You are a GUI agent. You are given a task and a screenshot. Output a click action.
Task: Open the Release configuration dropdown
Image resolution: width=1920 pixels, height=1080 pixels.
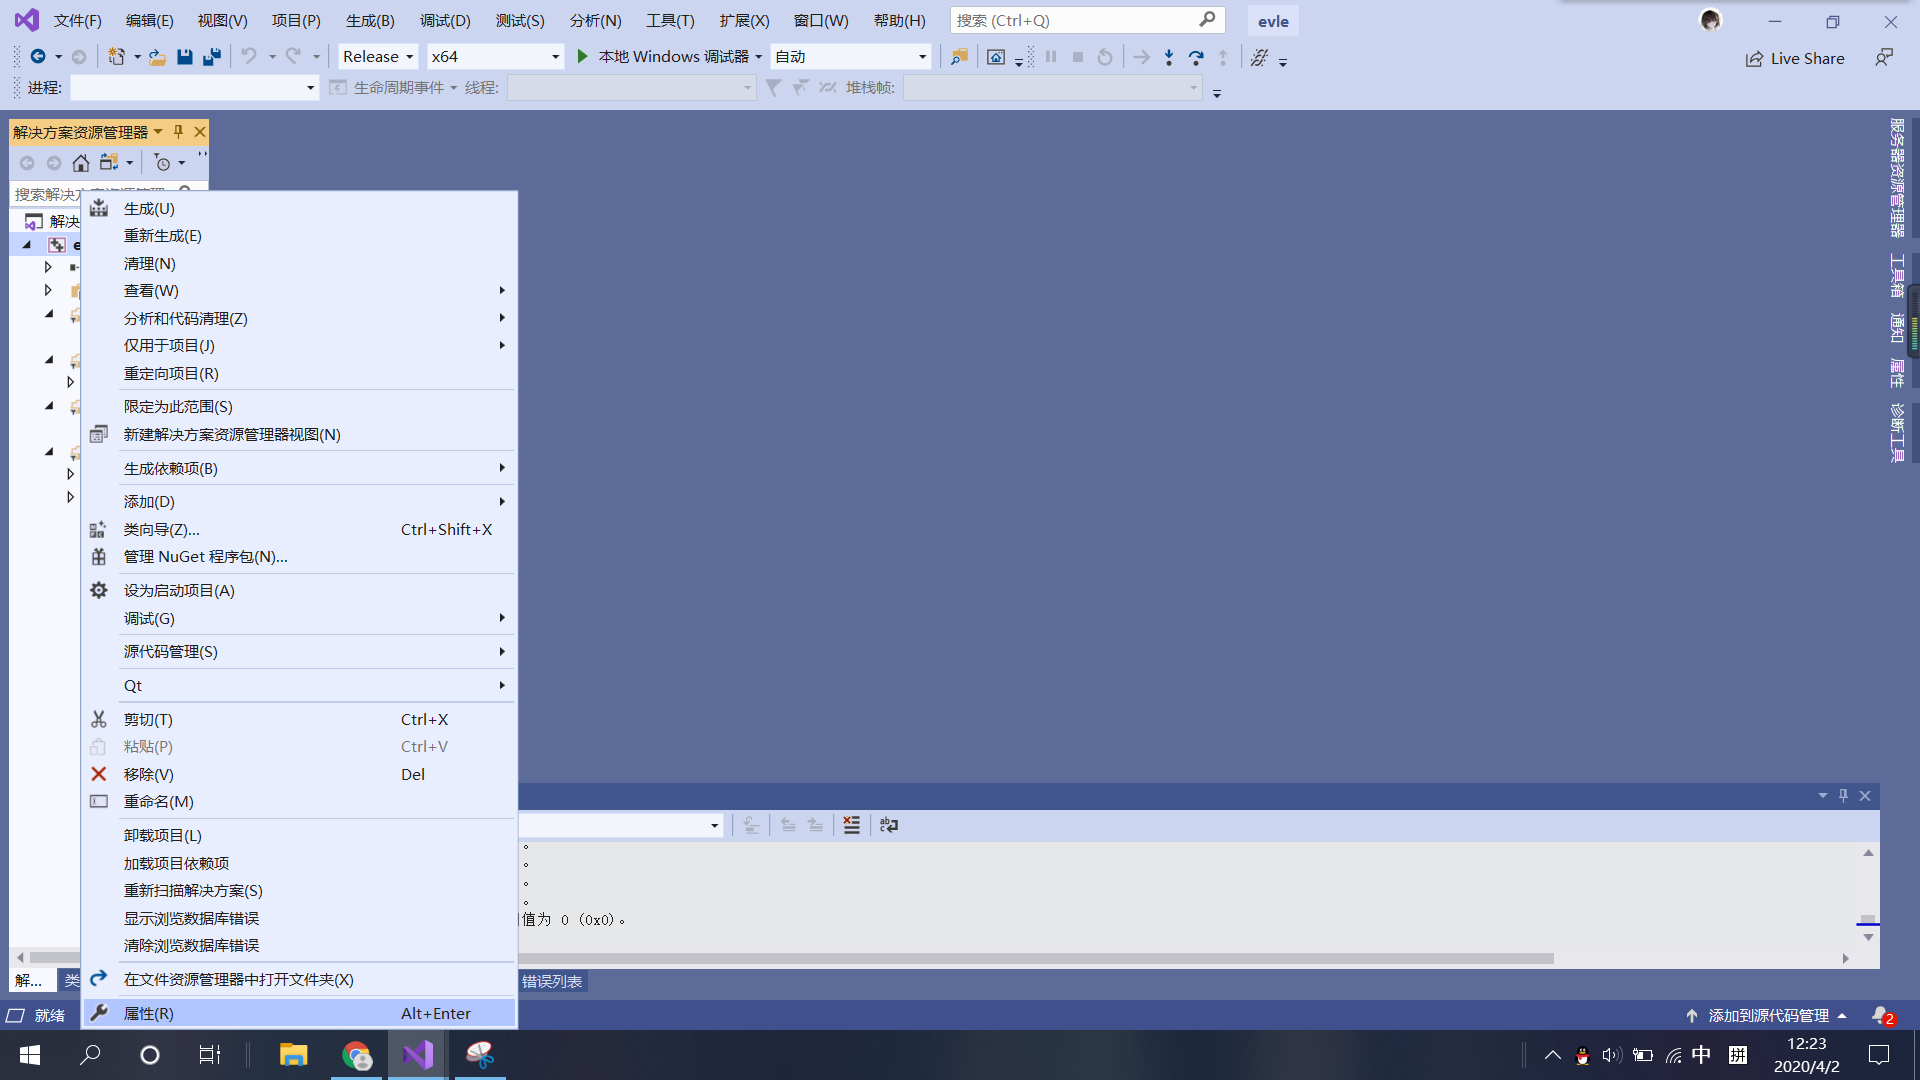click(378, 57)
